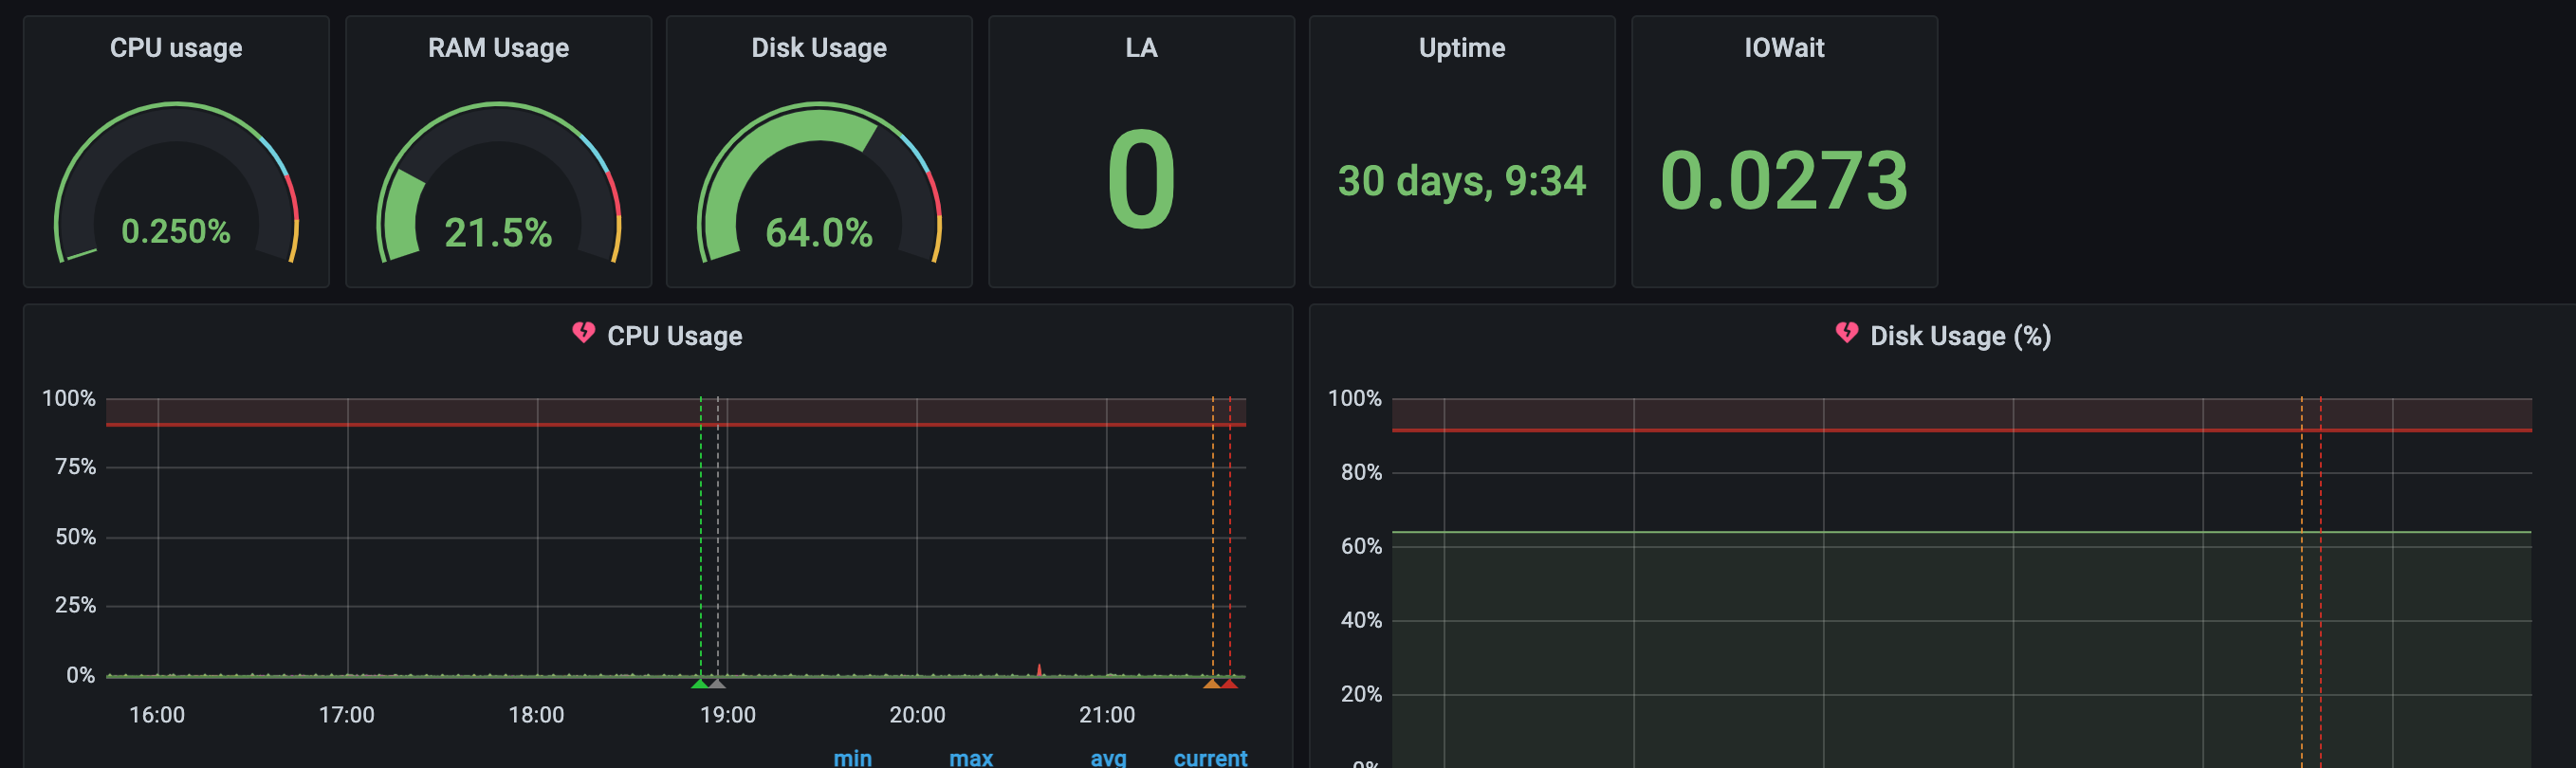Click the 0.250% CPU gauge value
The height and width of the screenshot is (768, 2576).
[x=176, y=232]
